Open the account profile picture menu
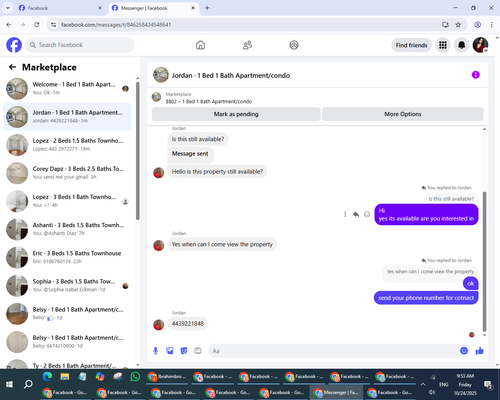This screenshot has width=500, height=400. [480, 45]
